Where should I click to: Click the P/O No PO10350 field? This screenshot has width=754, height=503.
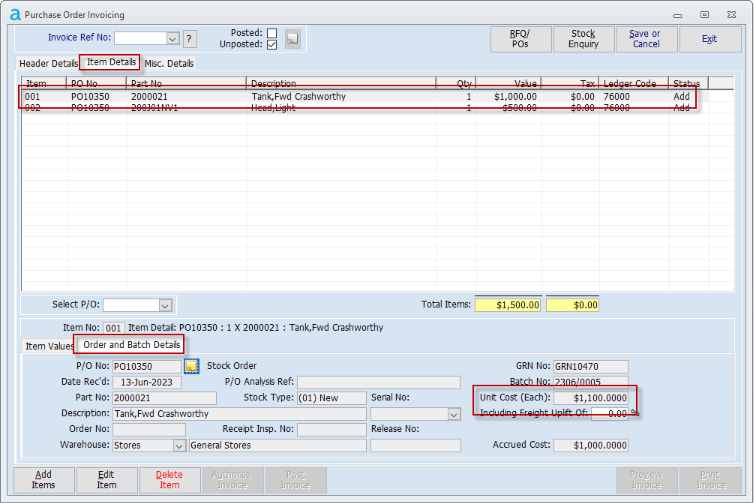pos(147,367)
